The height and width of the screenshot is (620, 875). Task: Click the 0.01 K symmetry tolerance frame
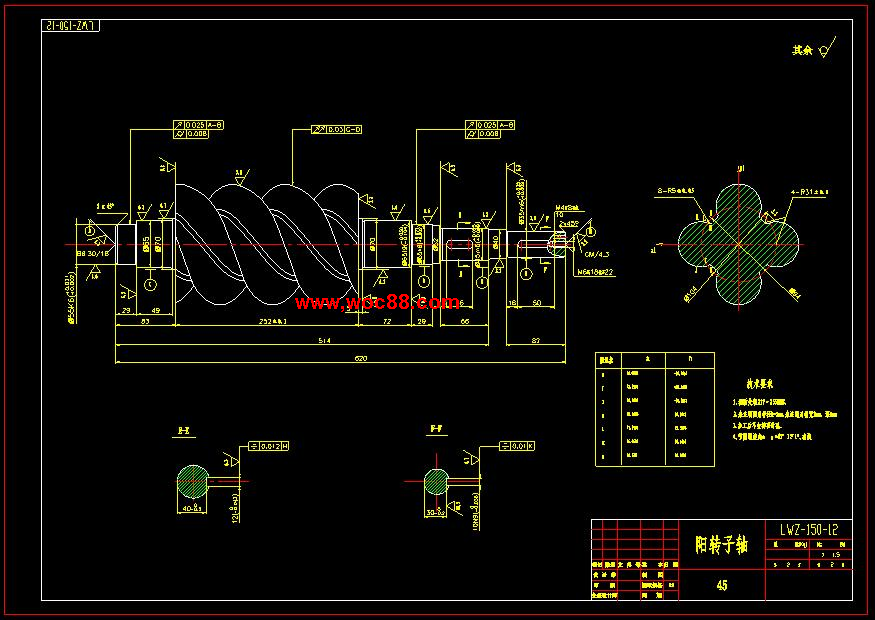coord(516,446)
